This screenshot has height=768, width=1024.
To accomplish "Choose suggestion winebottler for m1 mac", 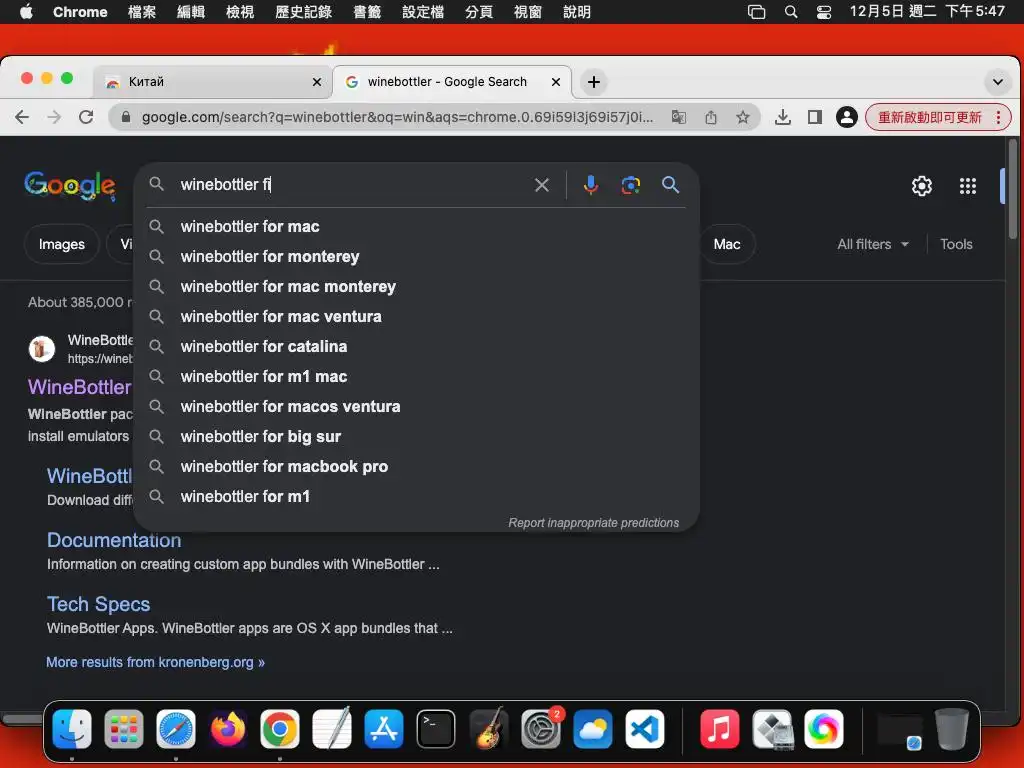I will pos(416,377).
